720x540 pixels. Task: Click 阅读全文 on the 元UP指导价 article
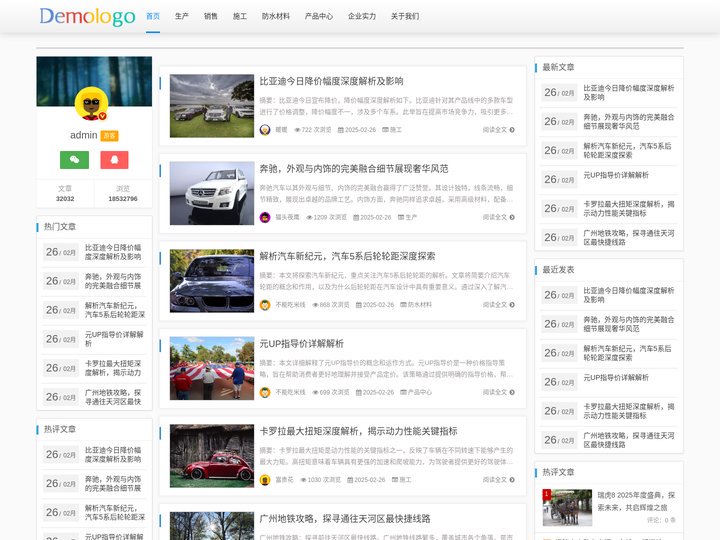pyautogui.click(x=499, y=392)
